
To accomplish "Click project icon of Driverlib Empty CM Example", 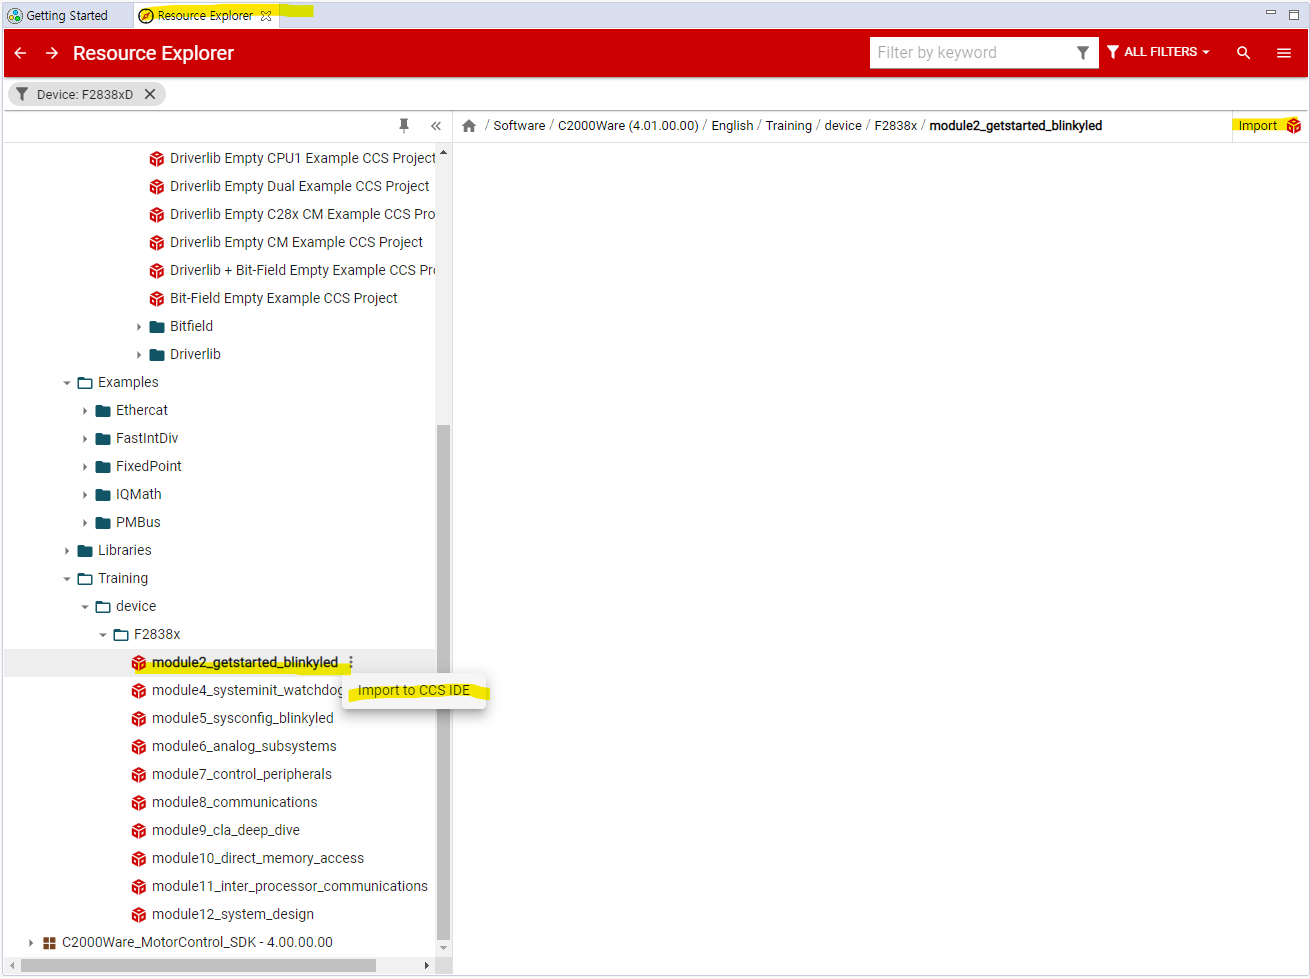I will (157, 243).
